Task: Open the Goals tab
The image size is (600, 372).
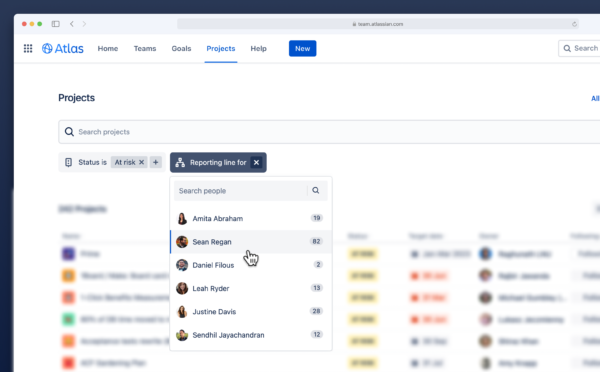Action: click(181, 49)
